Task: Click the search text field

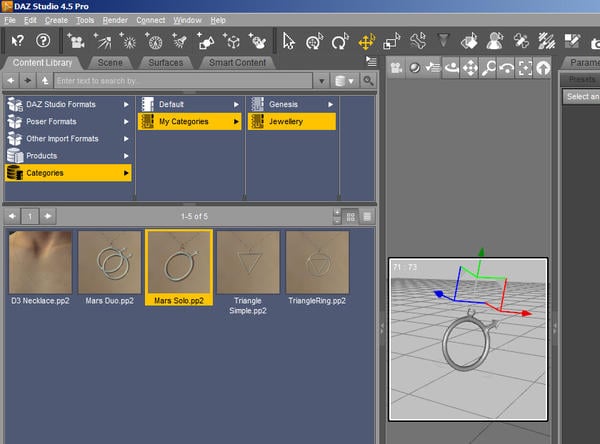Action: (183, 81)
